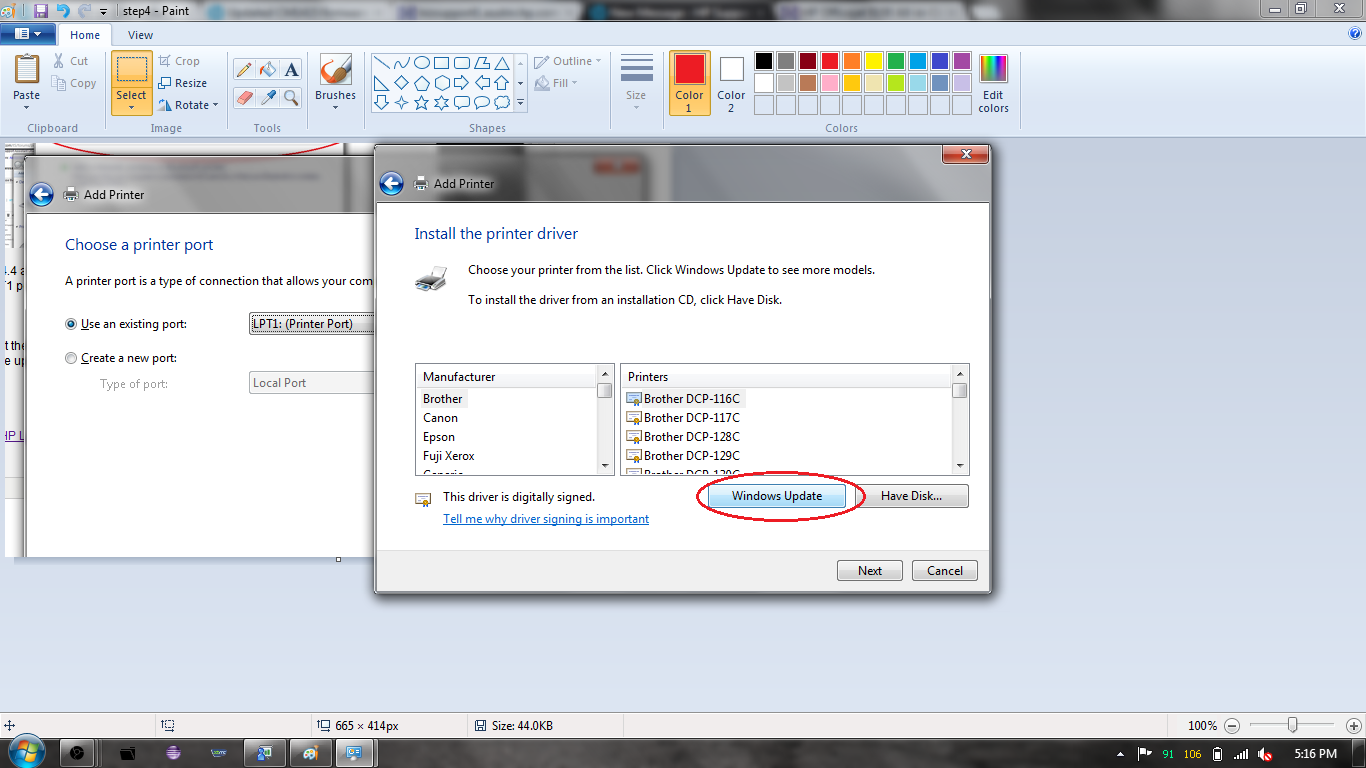Viewport: 1366px width, 768px height.
Task: Choose the Cloud callout shape
Action: pos(501,102)
